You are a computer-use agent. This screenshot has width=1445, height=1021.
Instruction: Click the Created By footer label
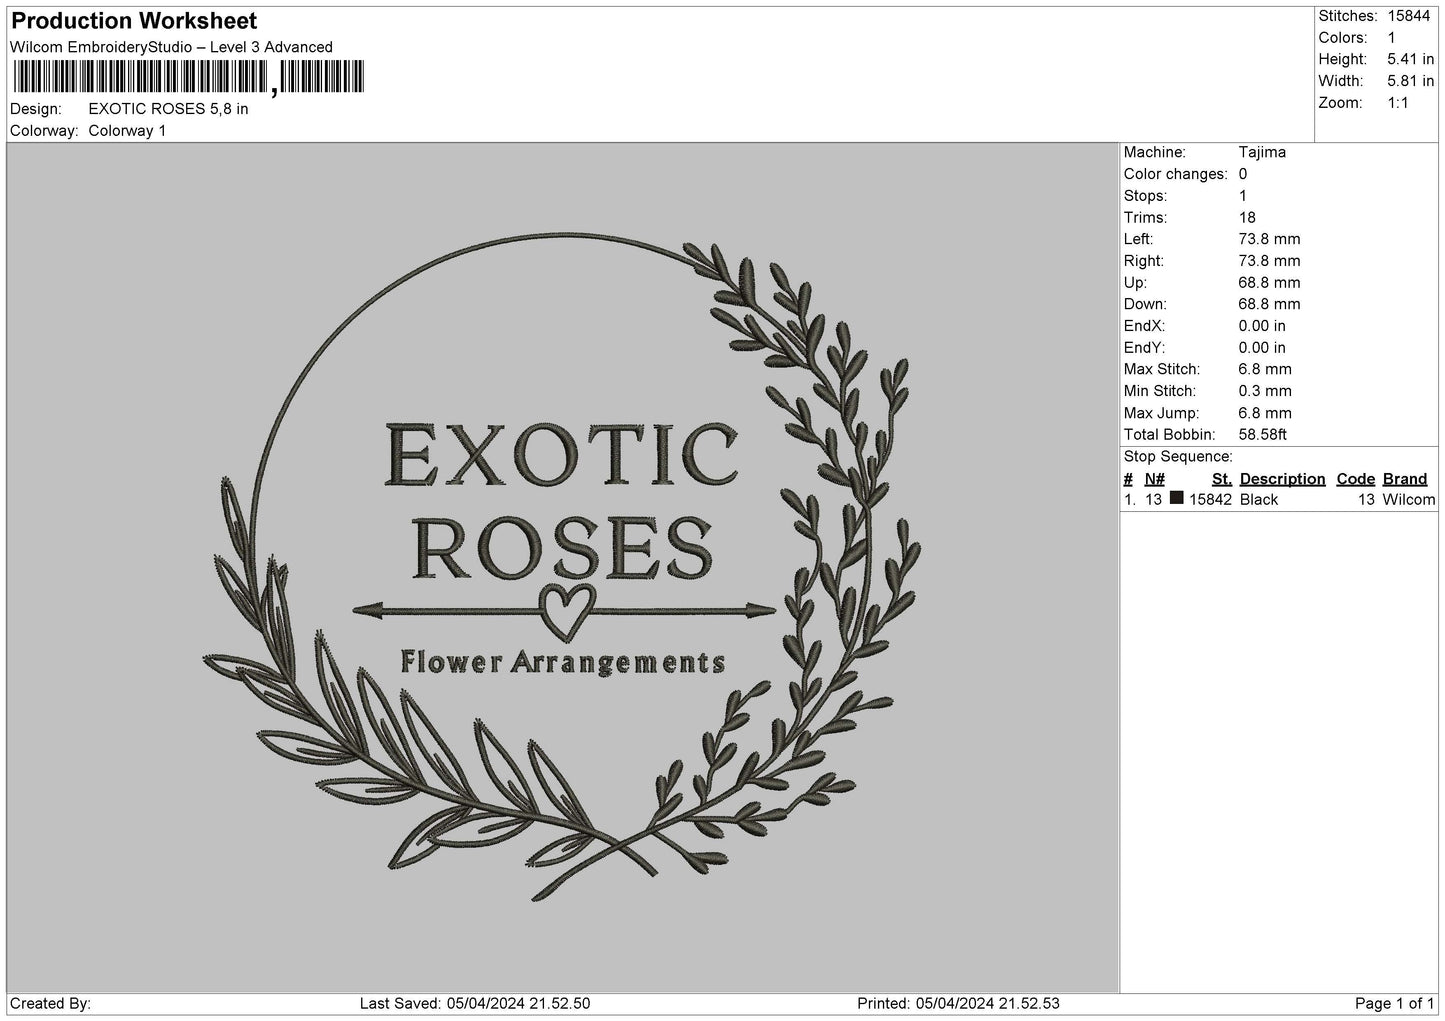click(51, 1003)
